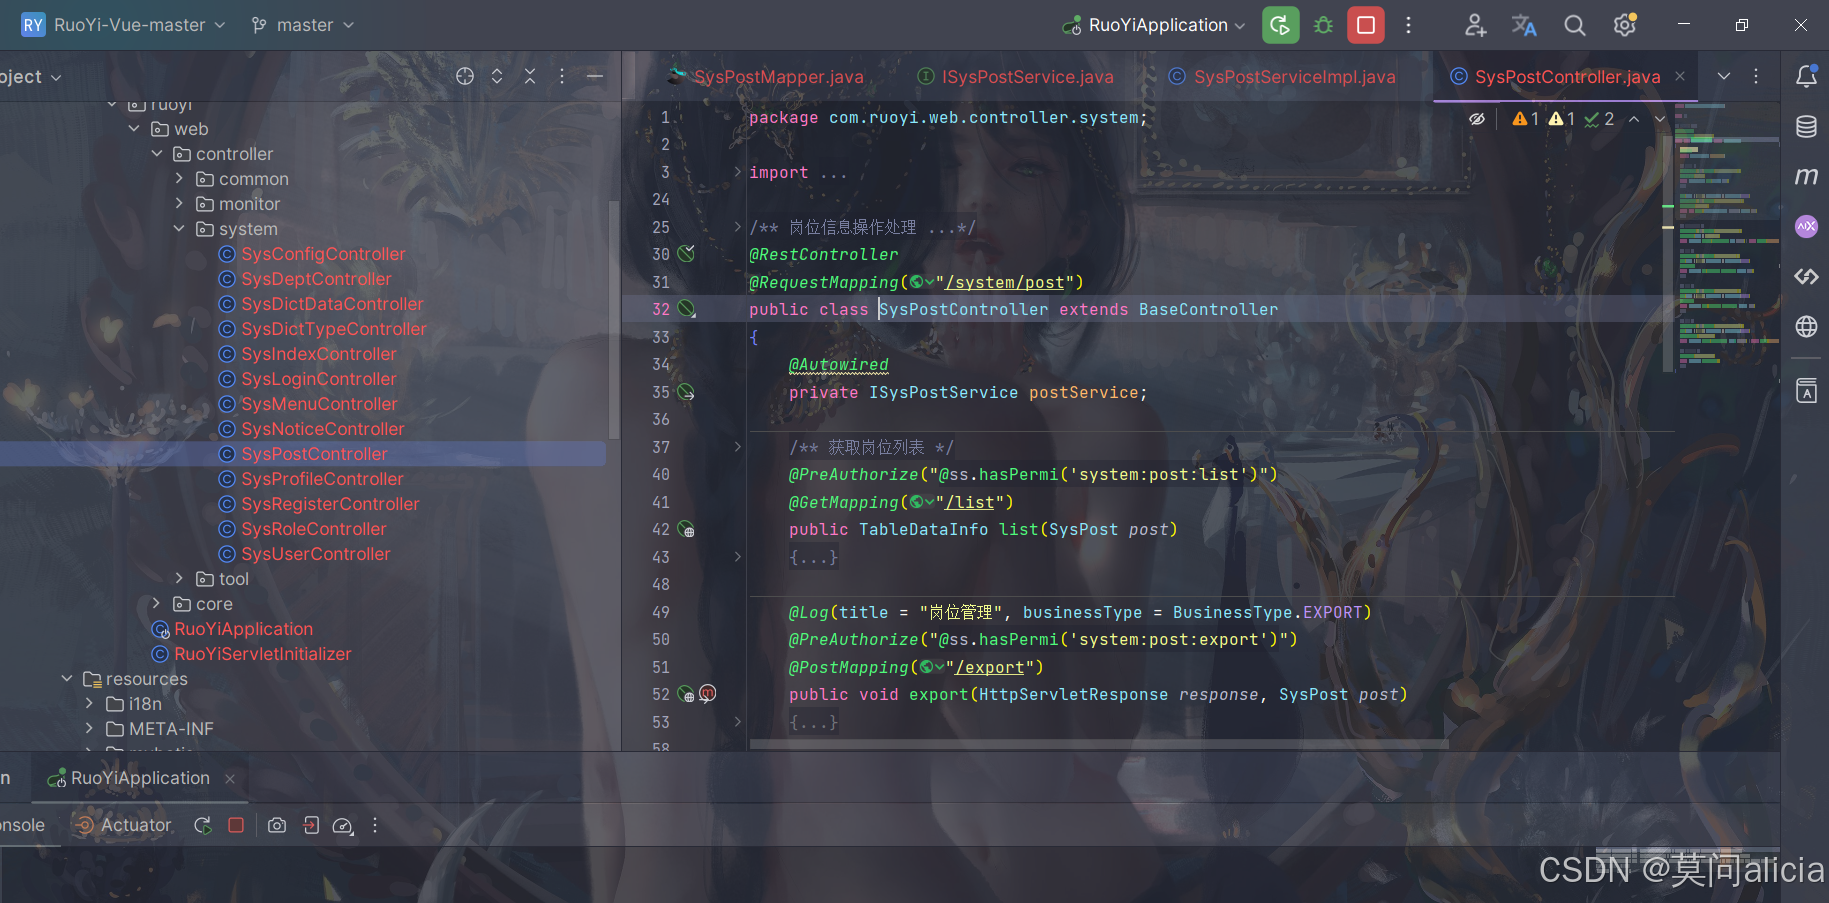This screenshot has height=903, width=1829.
Task: Take thread dump with camera icon
Action: point(277,825)
